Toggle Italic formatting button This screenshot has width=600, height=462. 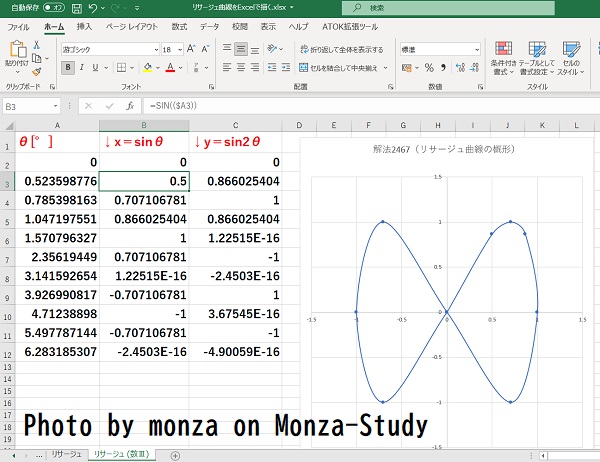tap(82, 68)
